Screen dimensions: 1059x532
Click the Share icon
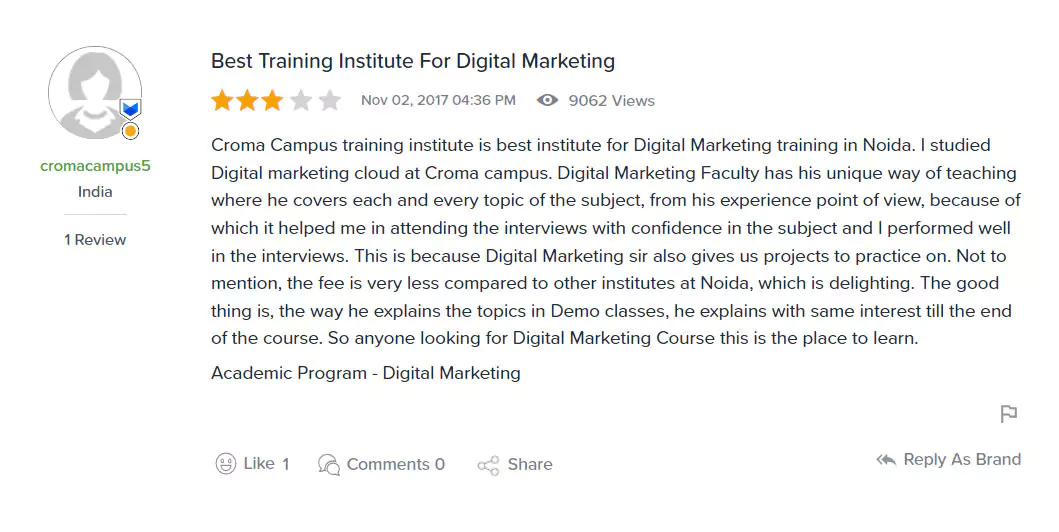(488, 465)
